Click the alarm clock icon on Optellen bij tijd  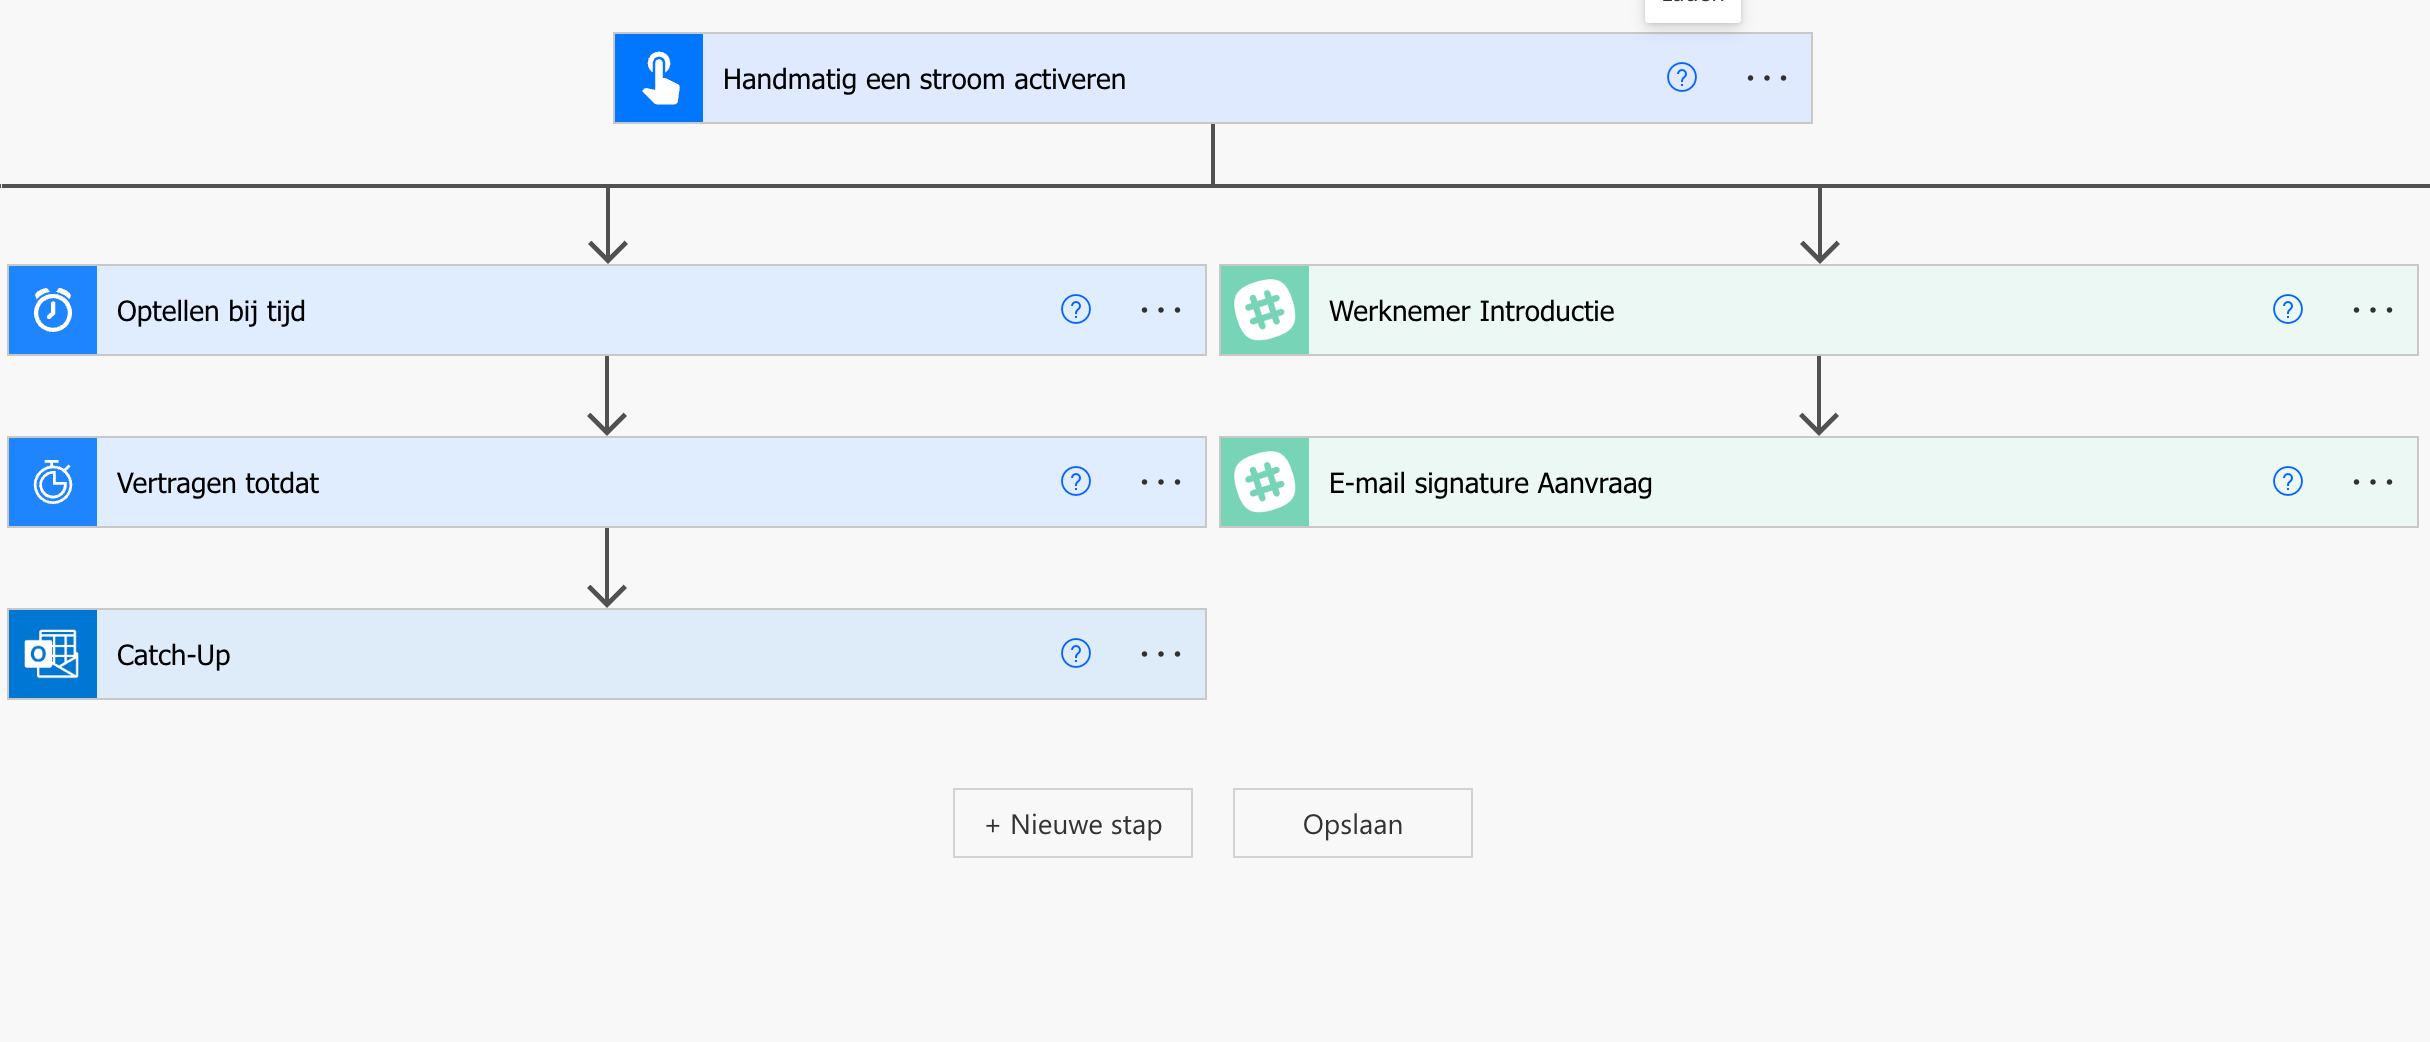[x=51, y=310]
